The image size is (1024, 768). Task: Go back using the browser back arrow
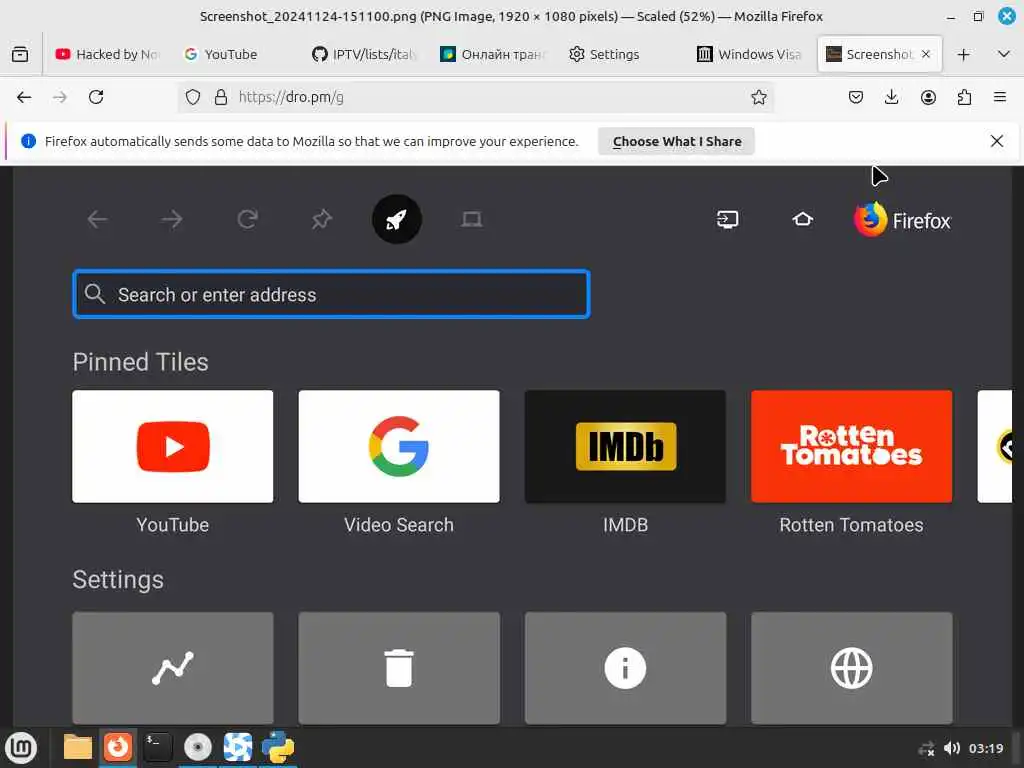click(24, 97)
